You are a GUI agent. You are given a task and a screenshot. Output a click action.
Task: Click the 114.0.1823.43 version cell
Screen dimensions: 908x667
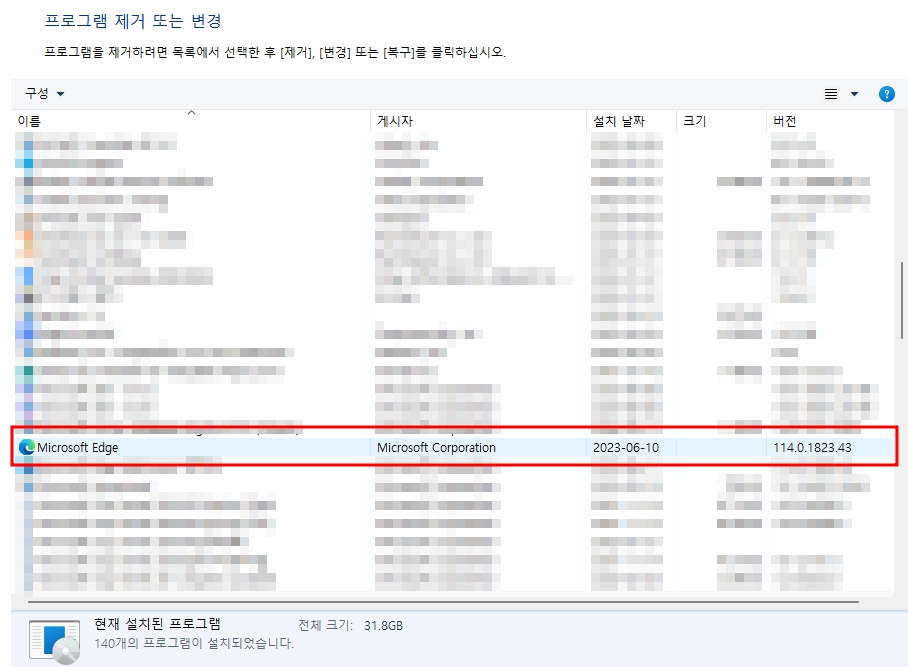[812, 448]
